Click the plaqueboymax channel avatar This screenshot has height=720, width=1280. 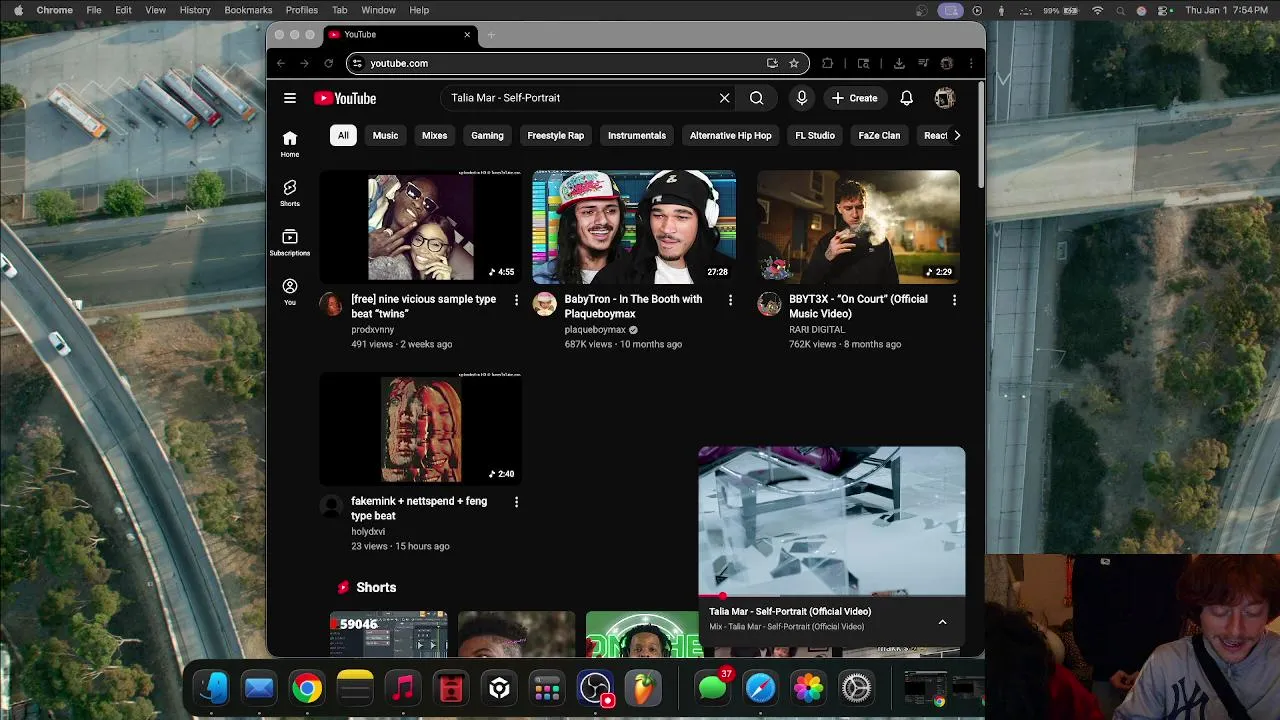tap(544, 304)
